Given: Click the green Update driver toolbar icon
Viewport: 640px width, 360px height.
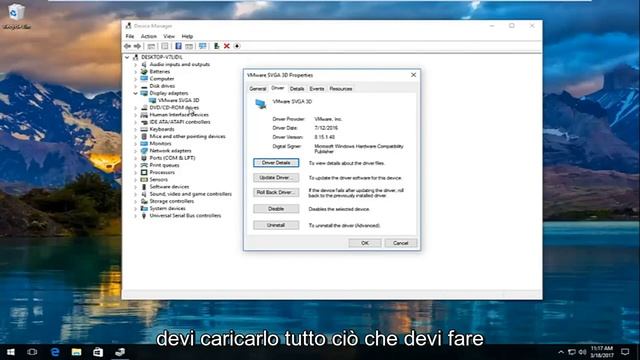Looking at the screenshot, I should click(216, 46).
